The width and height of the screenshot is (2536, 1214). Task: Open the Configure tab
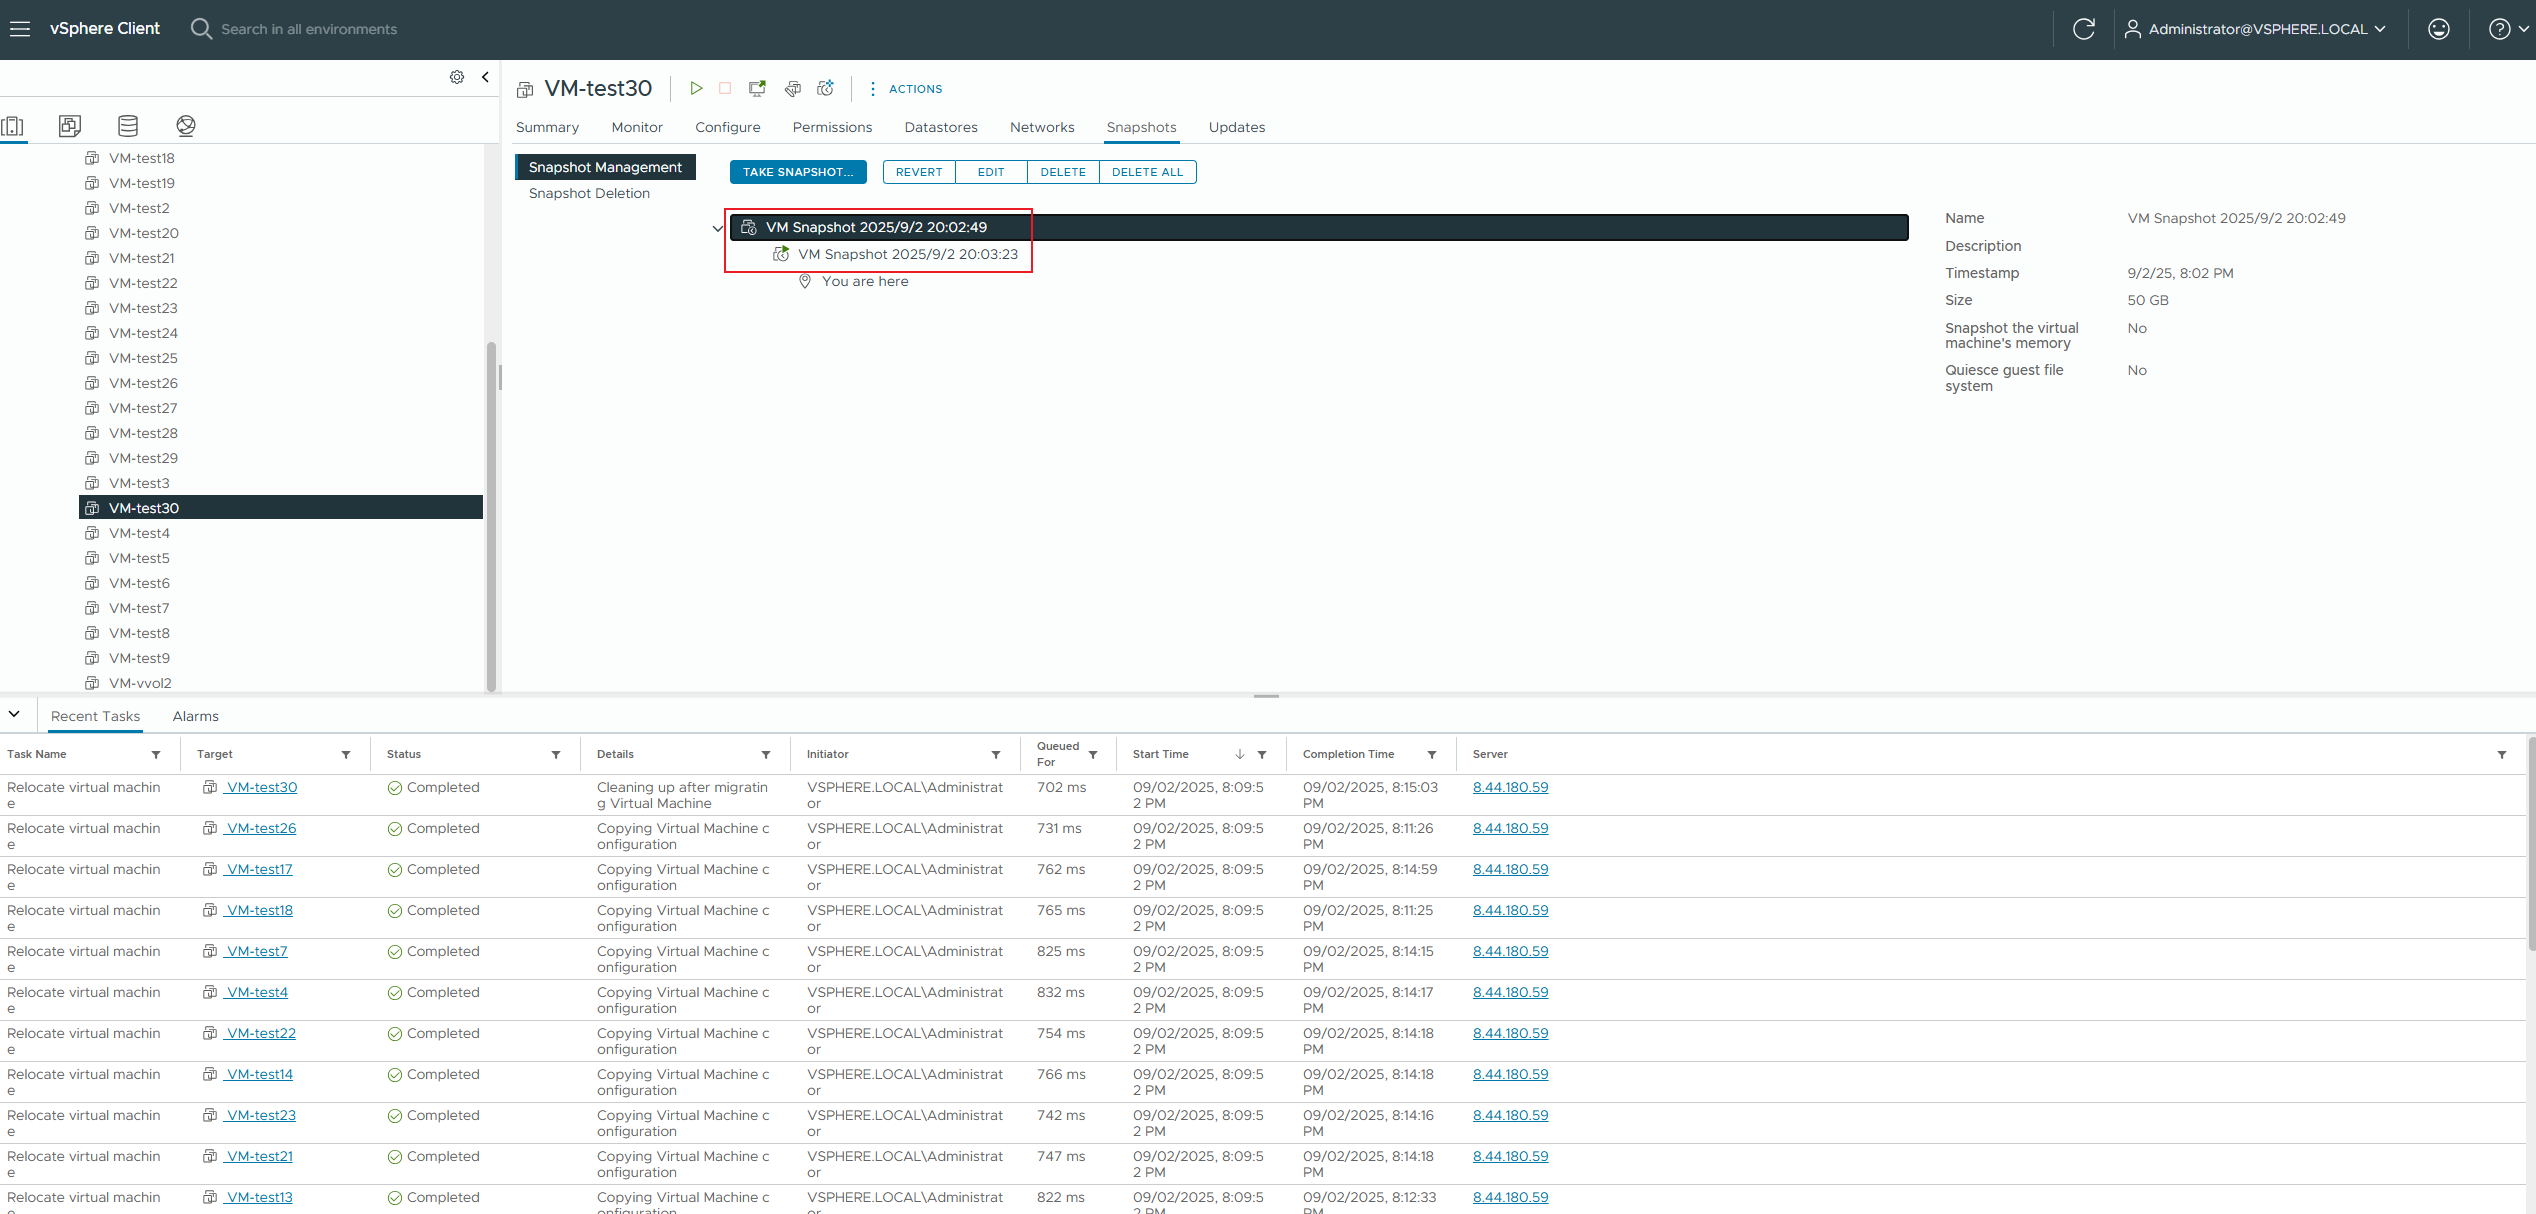(x=728, y=127)
